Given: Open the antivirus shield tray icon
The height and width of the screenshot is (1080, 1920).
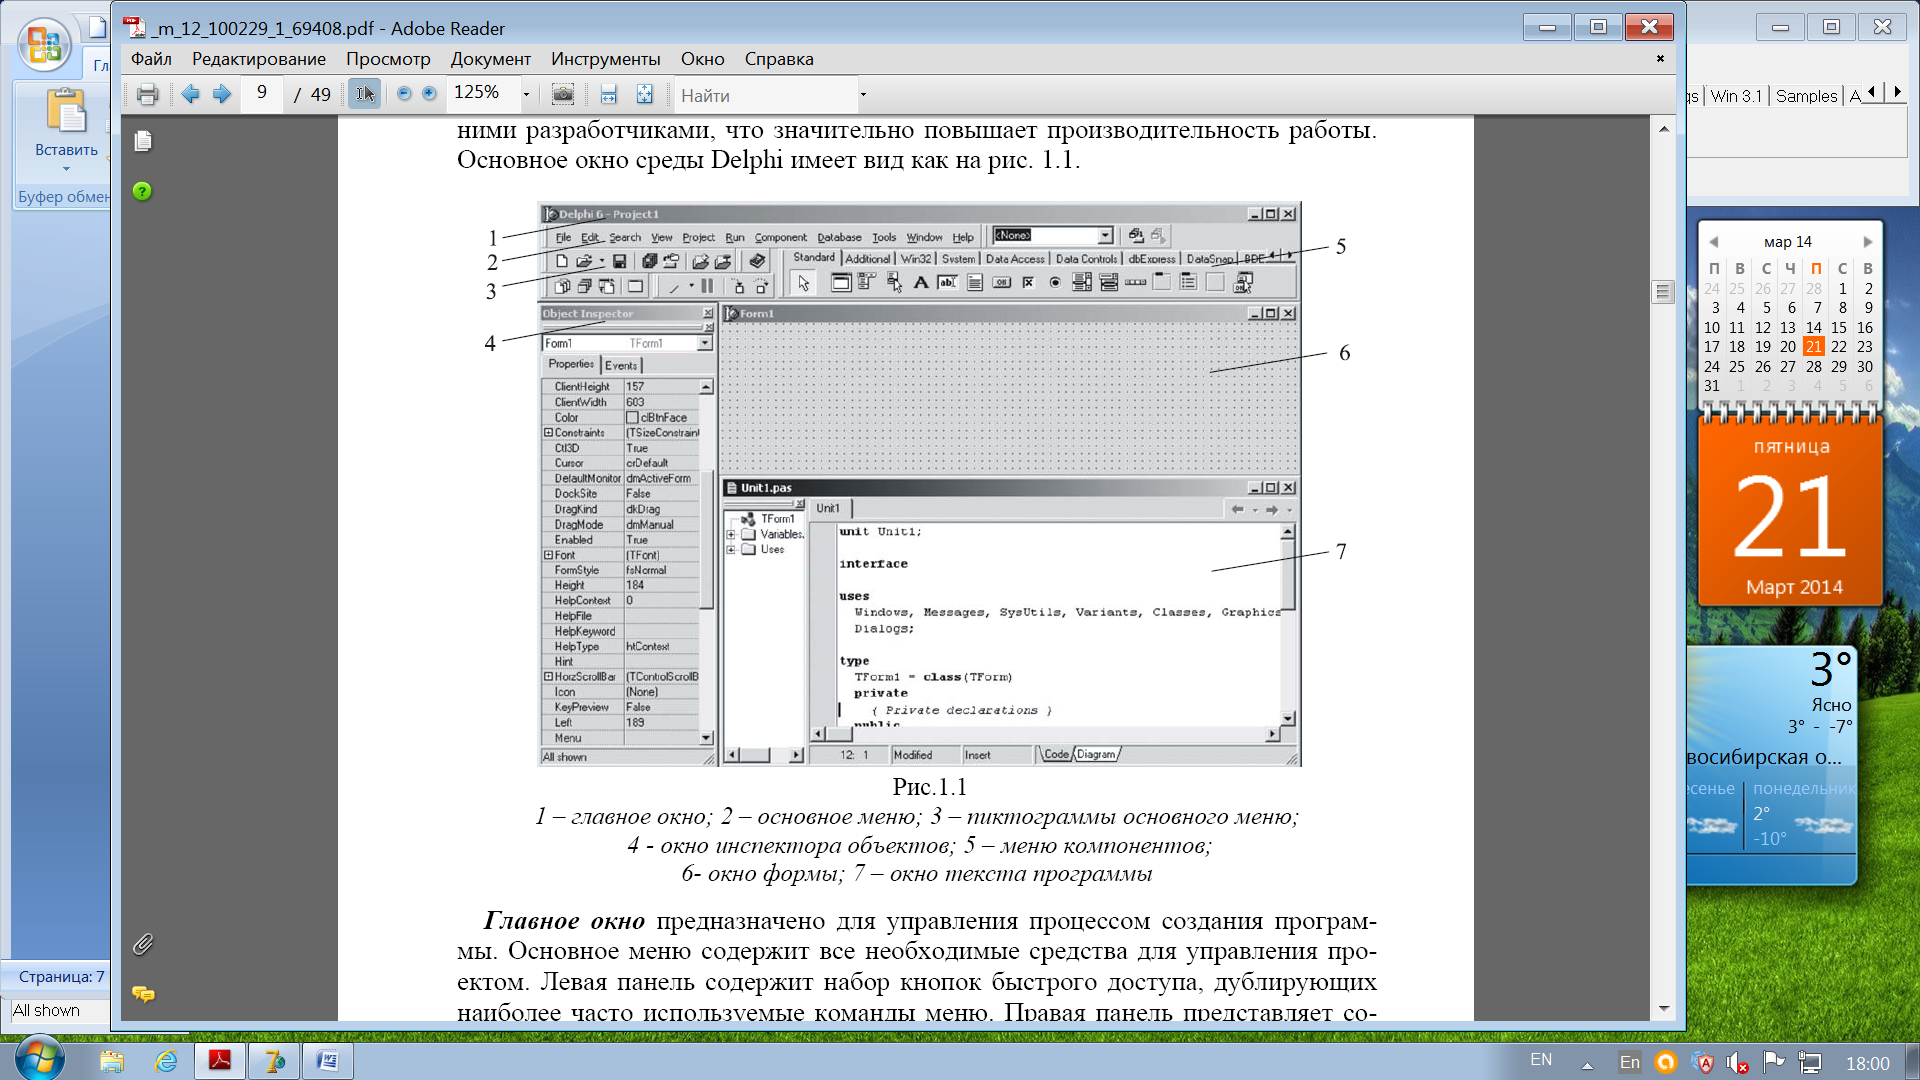Looking at the screenshot, I should click(x=1704, y=1062).
